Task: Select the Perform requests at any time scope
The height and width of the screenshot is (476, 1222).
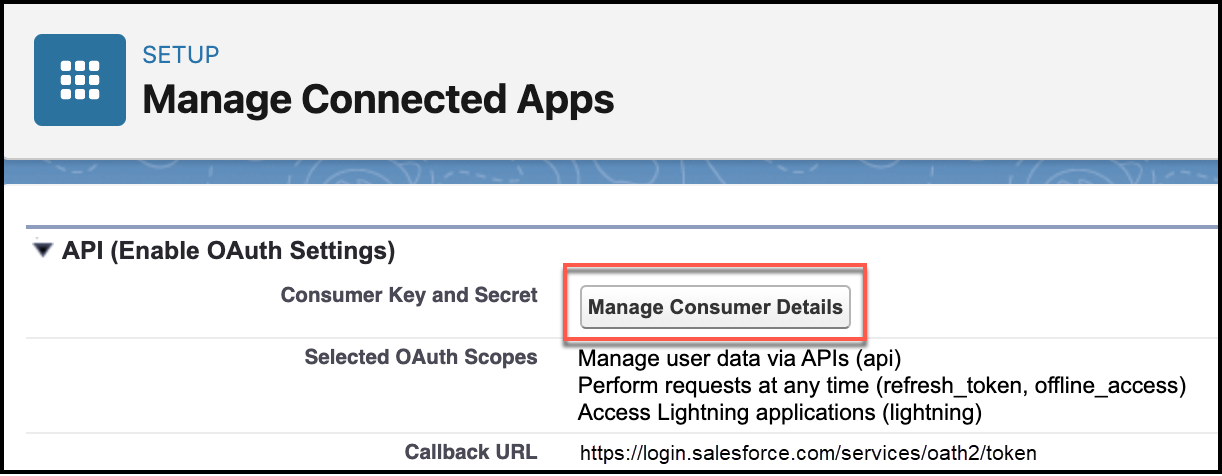Action: point(881,385)
